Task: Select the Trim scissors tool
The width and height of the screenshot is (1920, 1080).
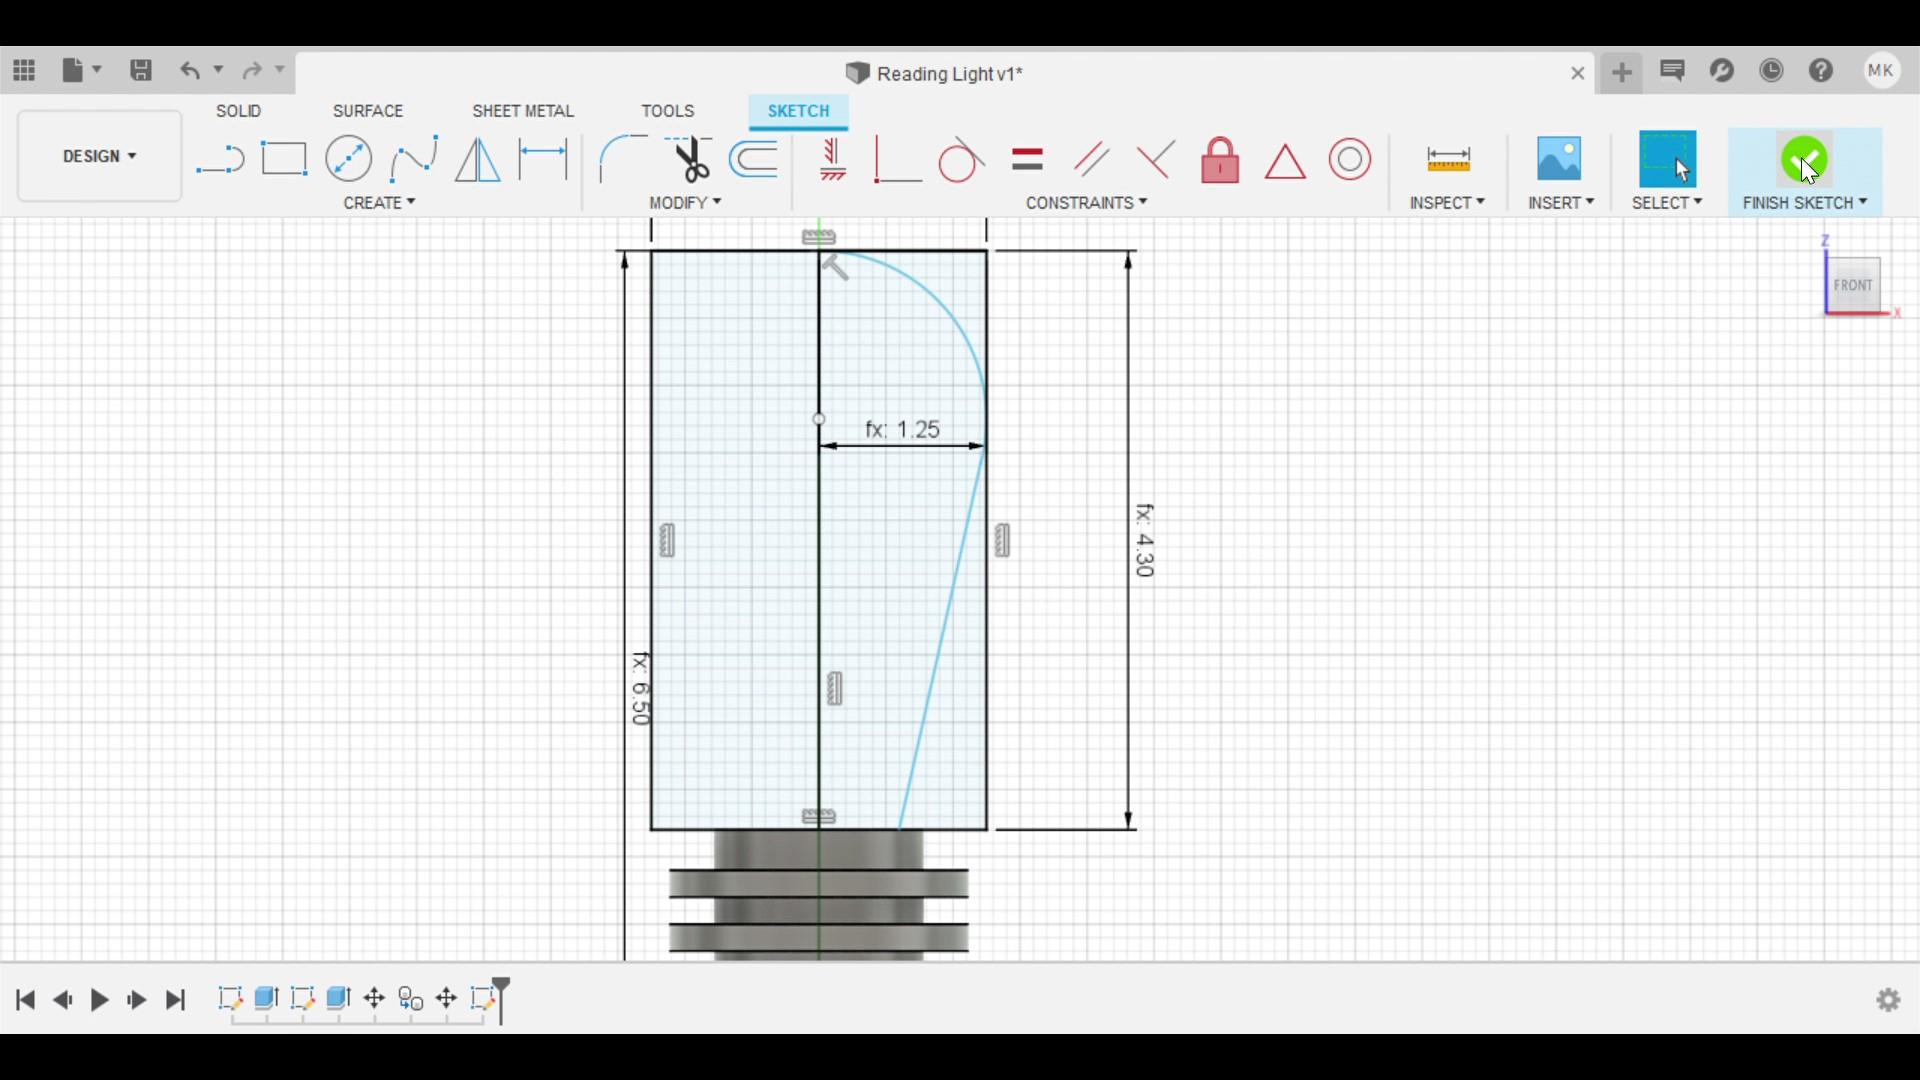Action: 689,160
